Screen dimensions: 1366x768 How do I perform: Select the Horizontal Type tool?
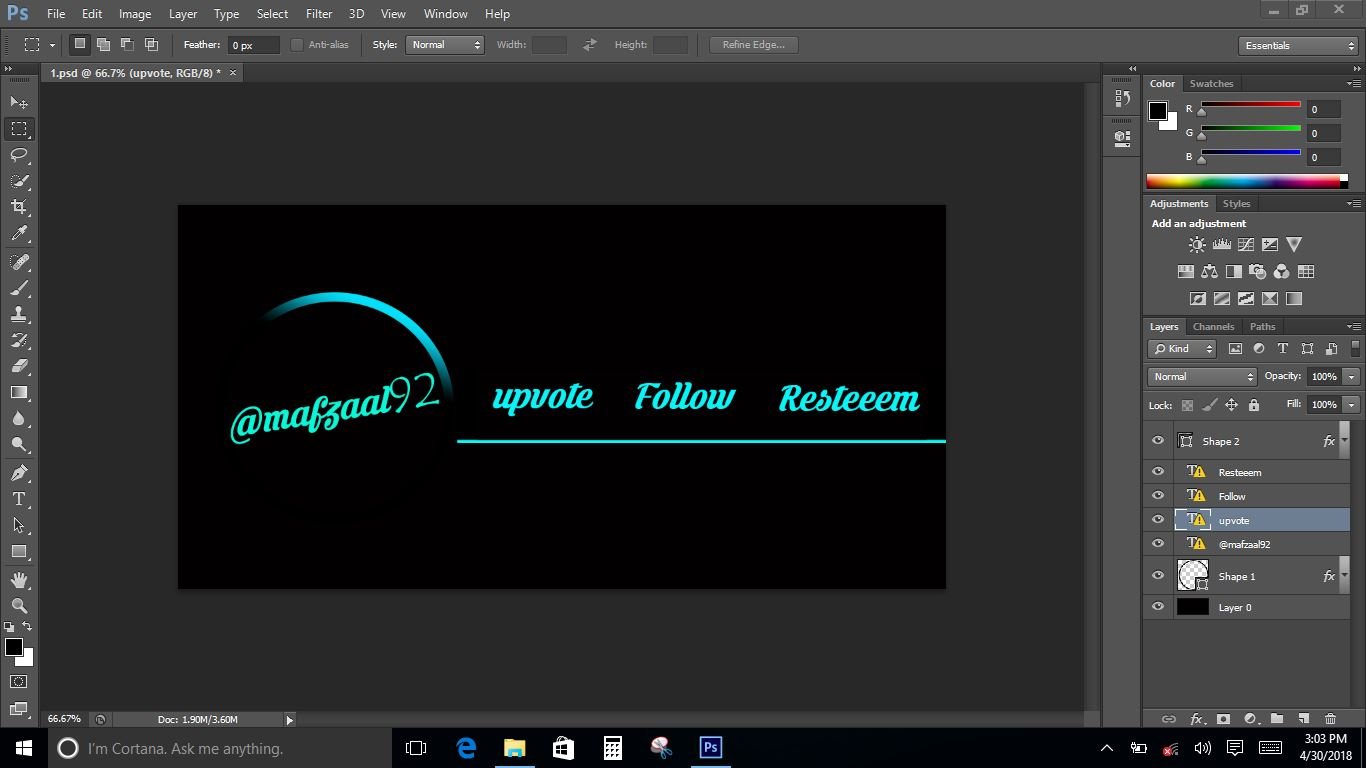(19, 499)
